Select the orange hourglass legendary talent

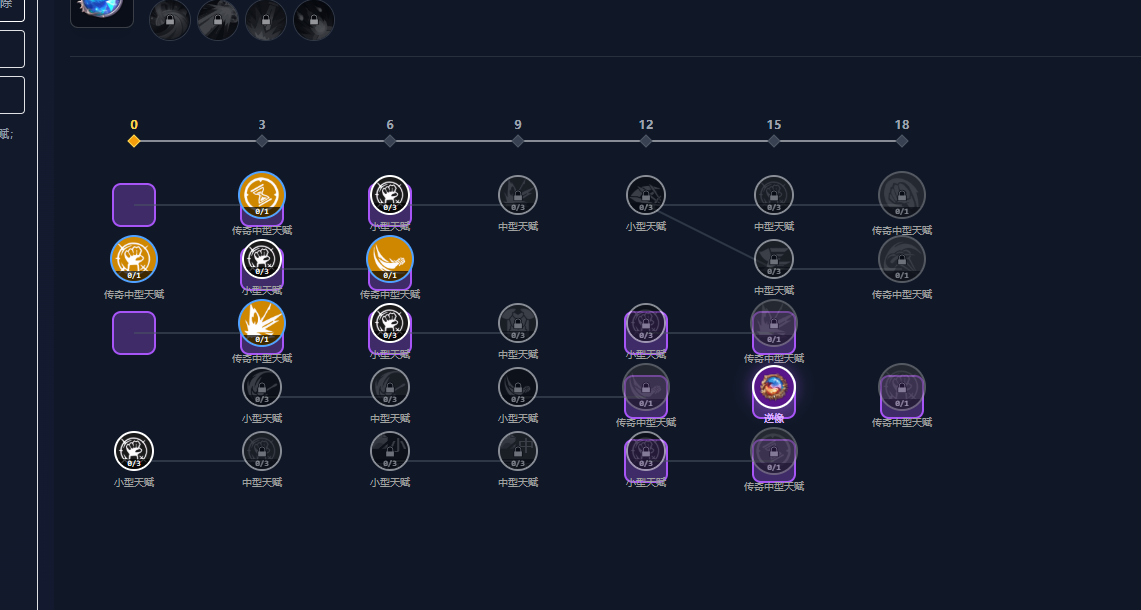pos(262,194)
